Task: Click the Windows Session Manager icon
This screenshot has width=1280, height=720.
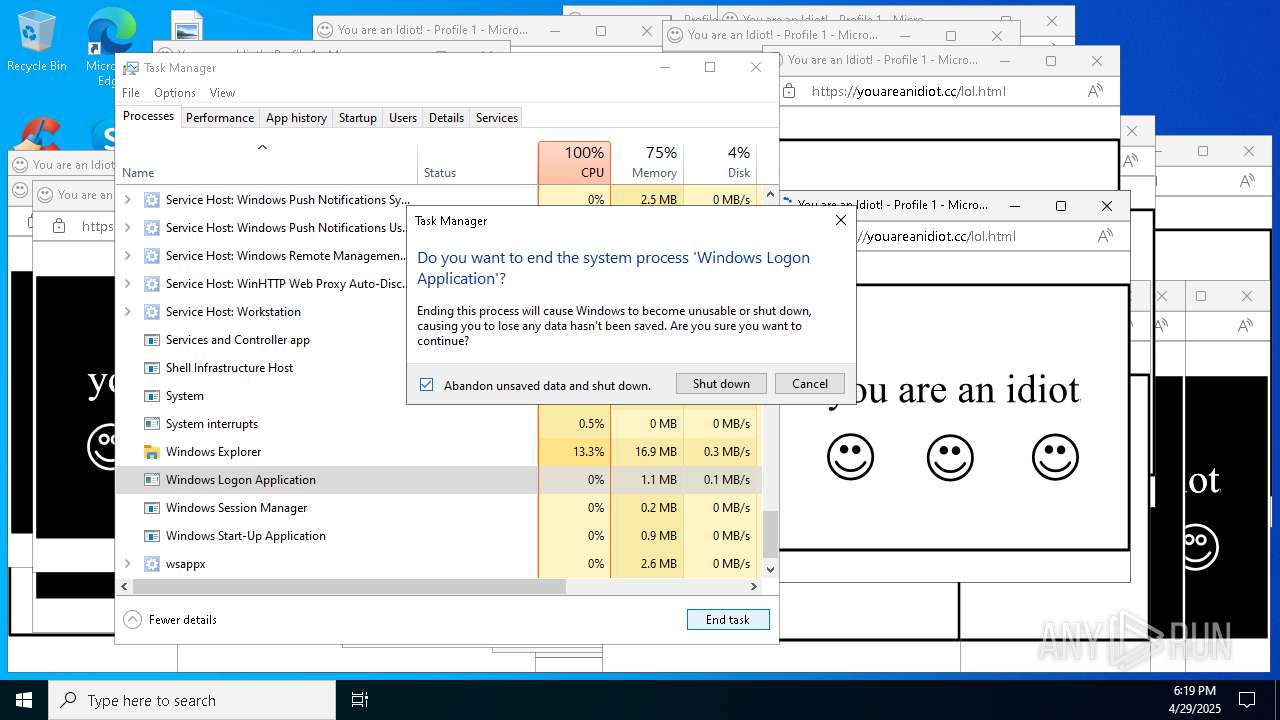Action: (x=152, y=508)
